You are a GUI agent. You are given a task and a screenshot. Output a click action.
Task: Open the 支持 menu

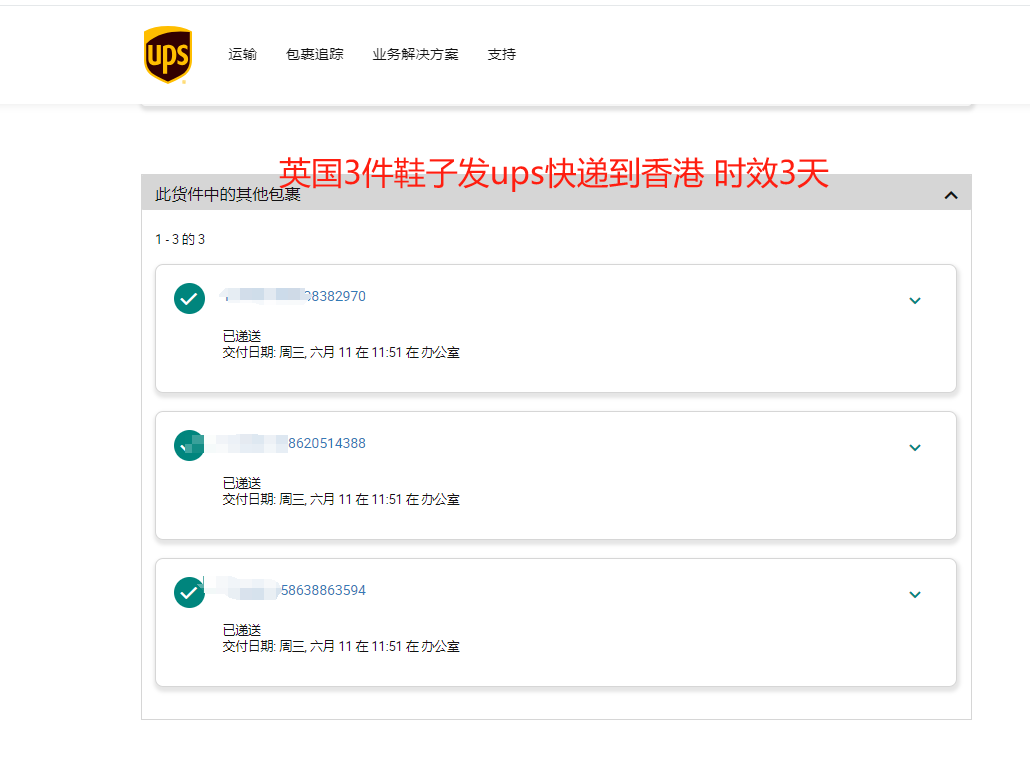coord(501,55)
